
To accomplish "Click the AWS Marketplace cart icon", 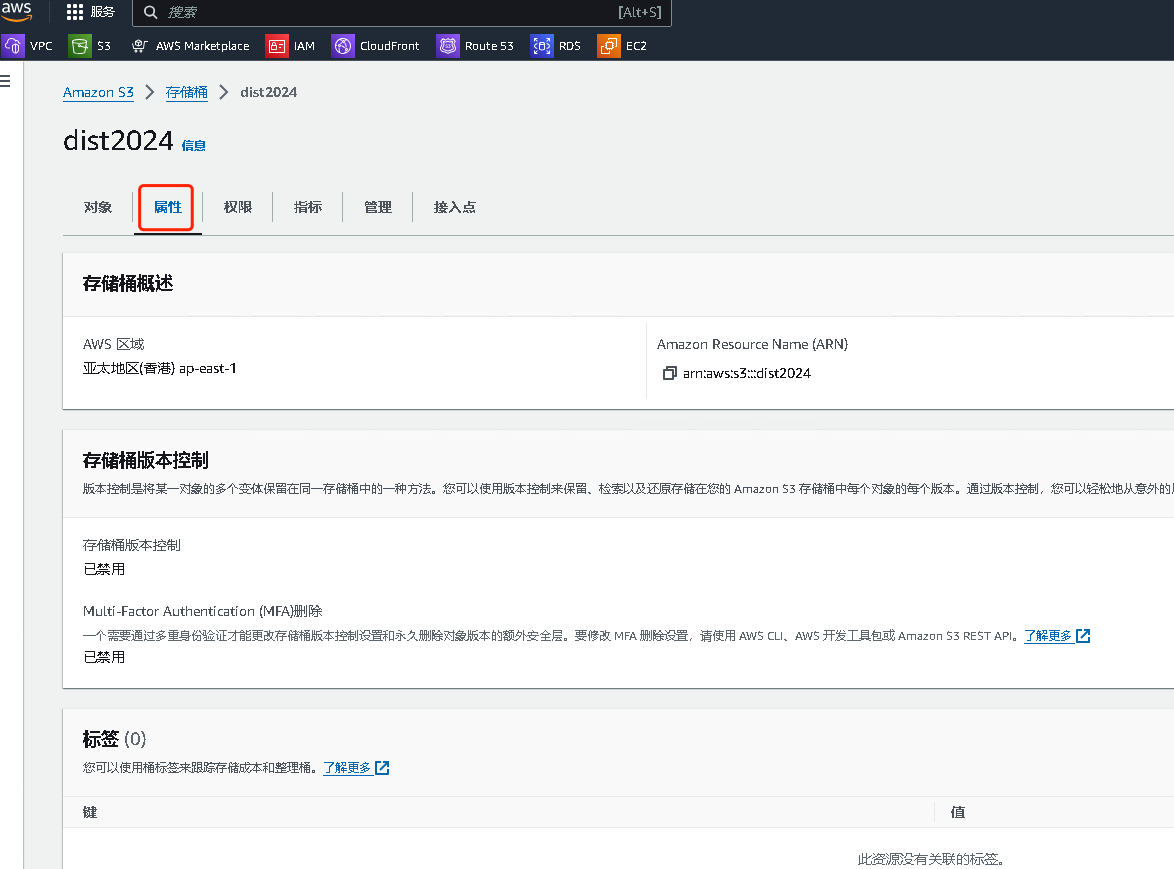I will [x=139, y=46].
